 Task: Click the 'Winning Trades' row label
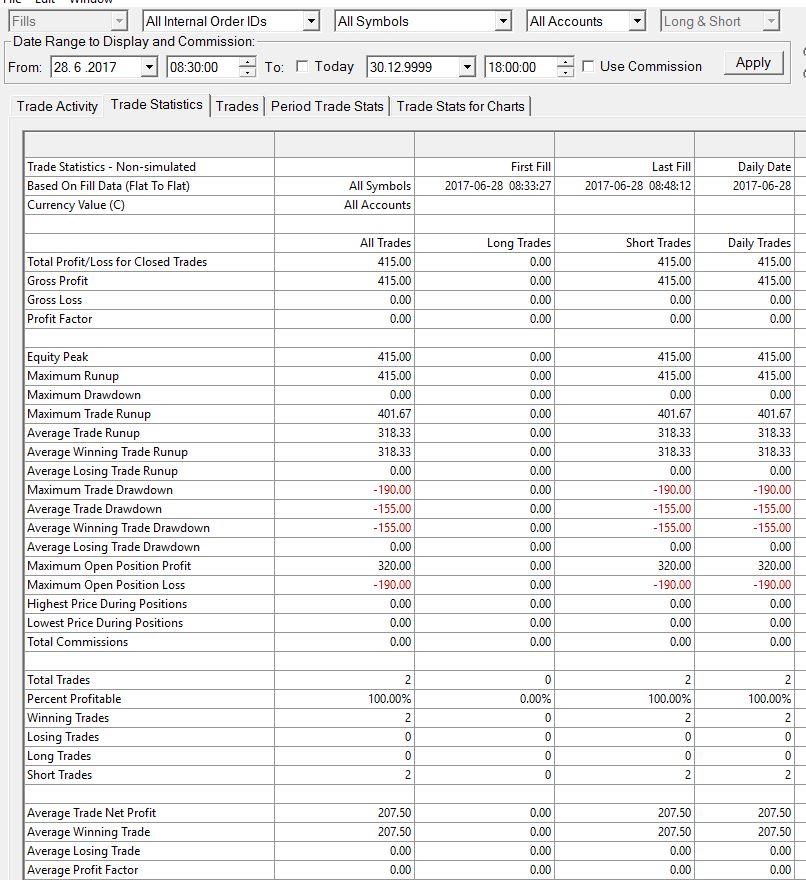(68, 718)
